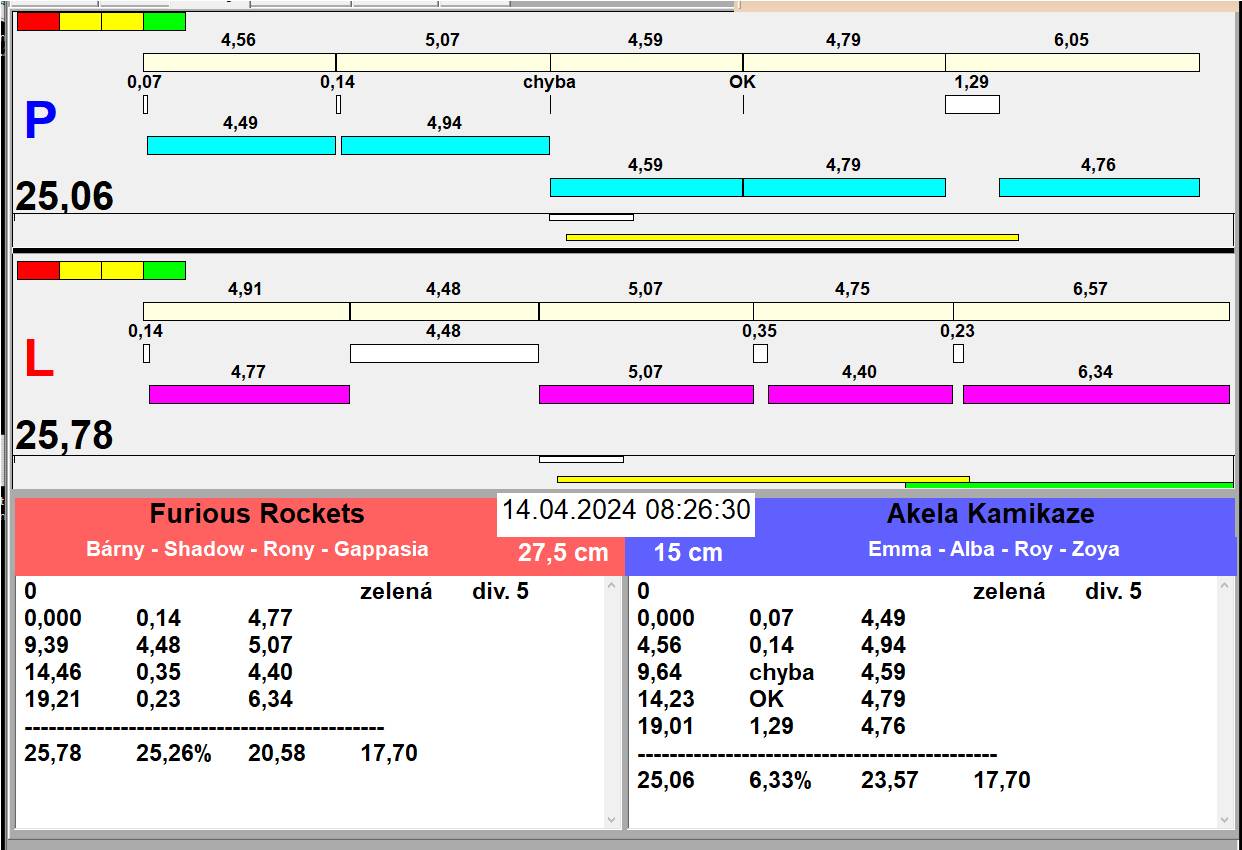The image size is (1242, 850).
Task: Select the magenta bar labeled 4,77
Action: 249,394
